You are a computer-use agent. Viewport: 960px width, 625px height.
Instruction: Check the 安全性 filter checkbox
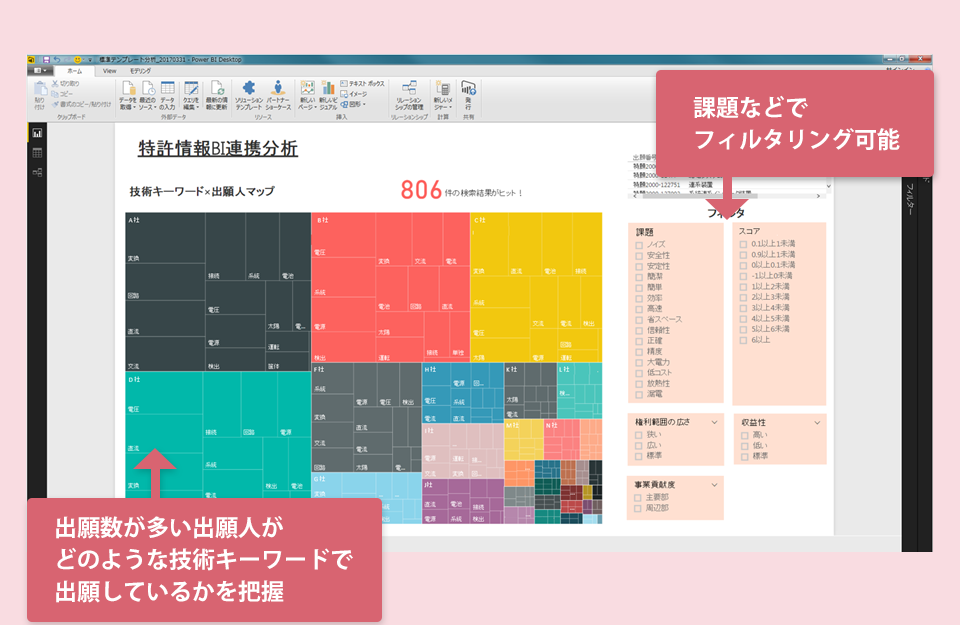click(x=639, y=256)
